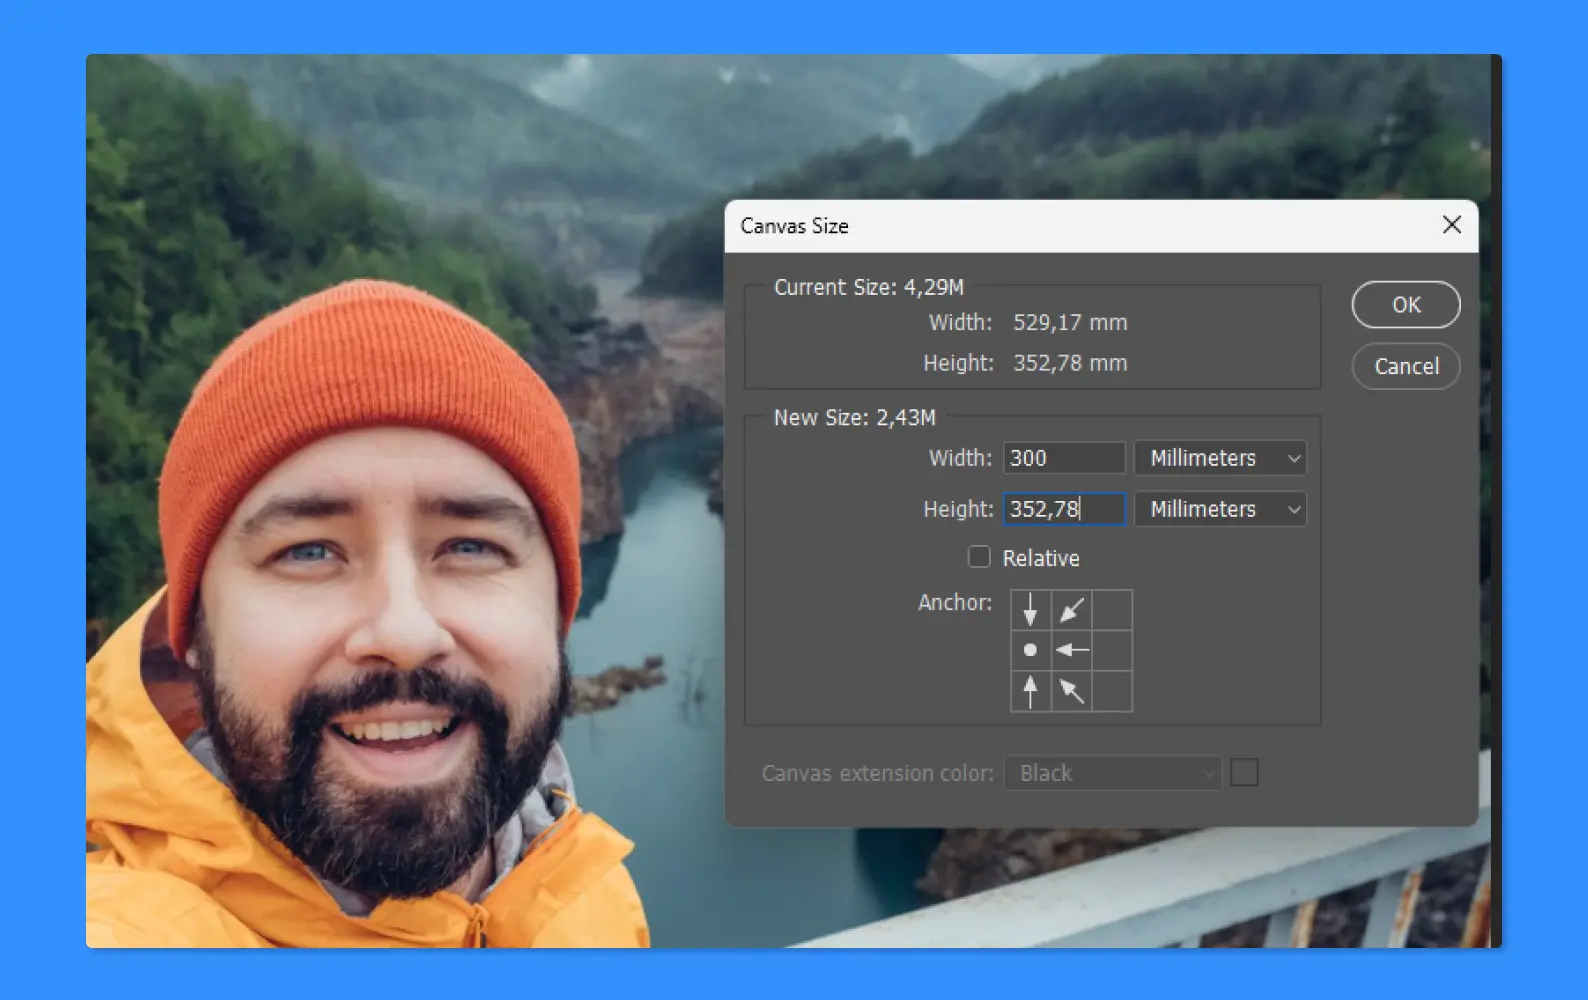Set anchor to middle-right empty cell

pos(1112,650)
